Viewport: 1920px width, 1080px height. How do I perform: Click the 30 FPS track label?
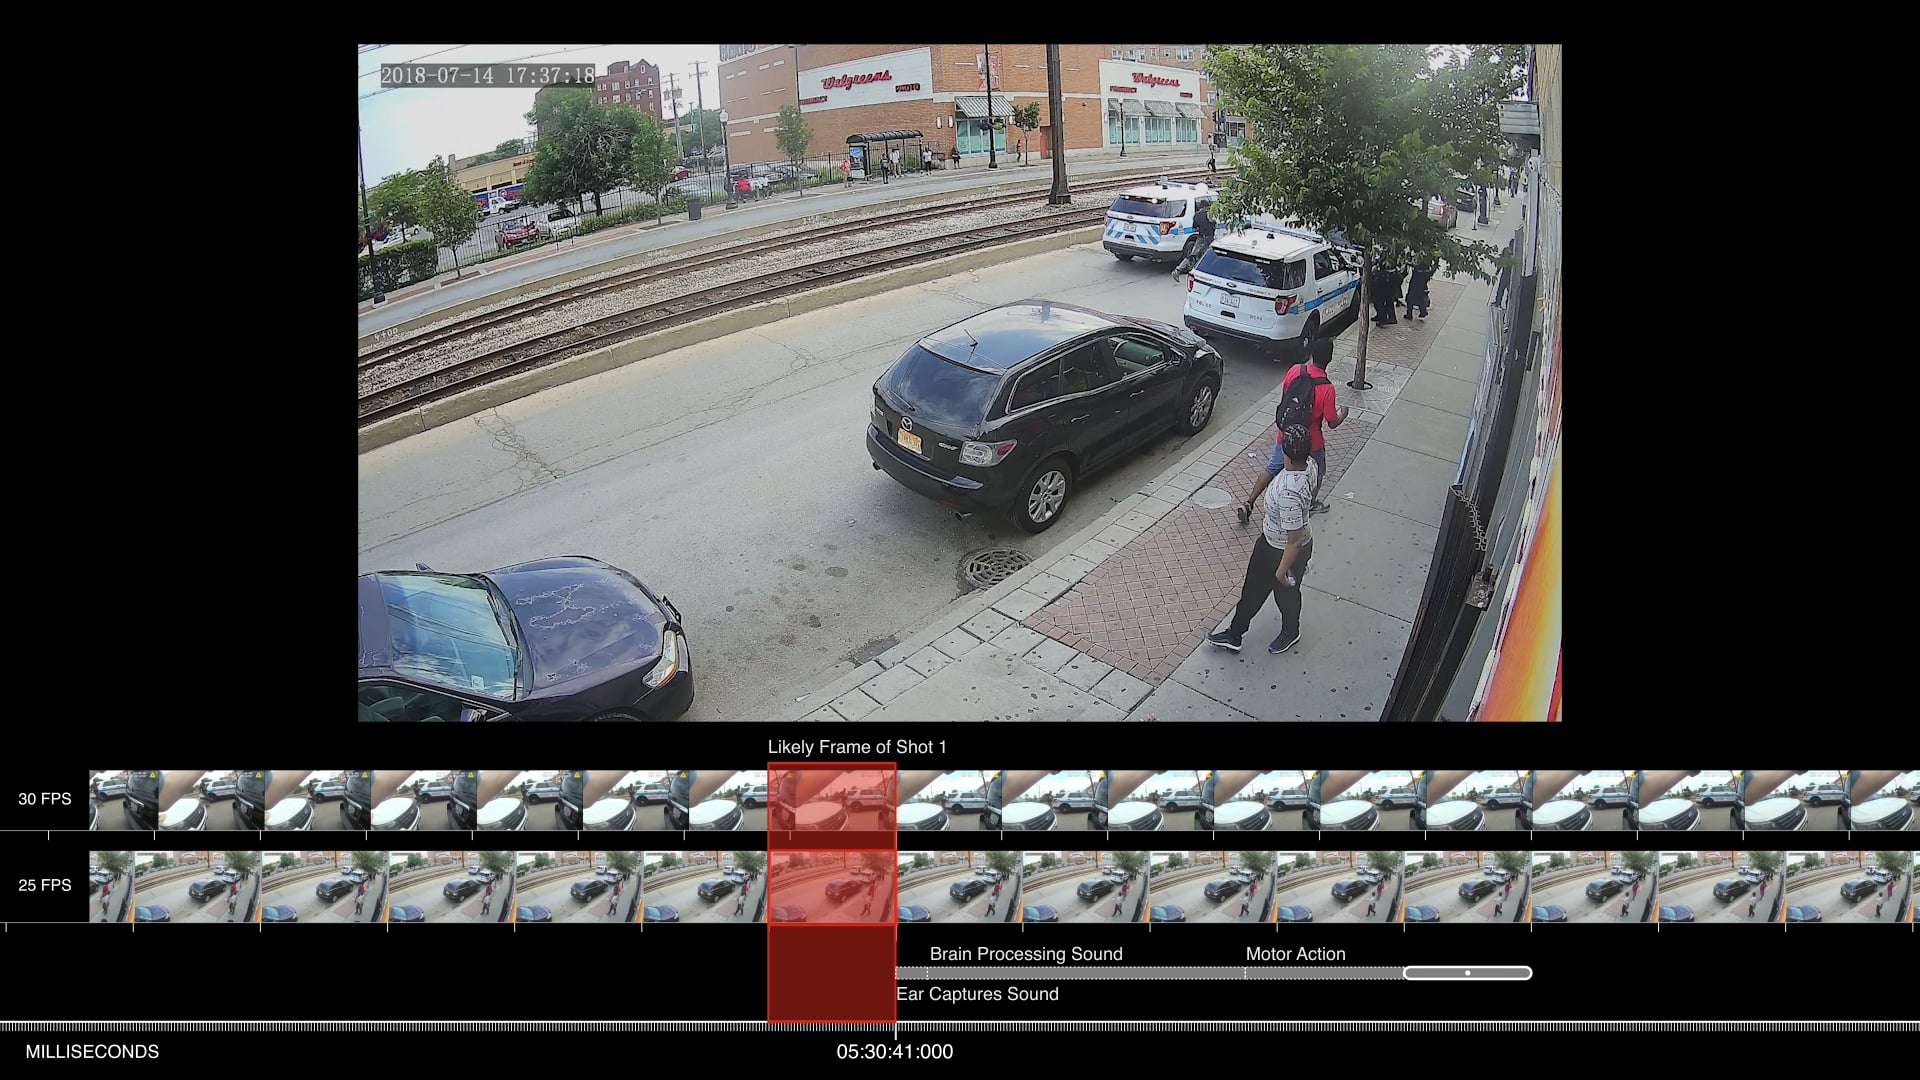click(x=45, y=799)
